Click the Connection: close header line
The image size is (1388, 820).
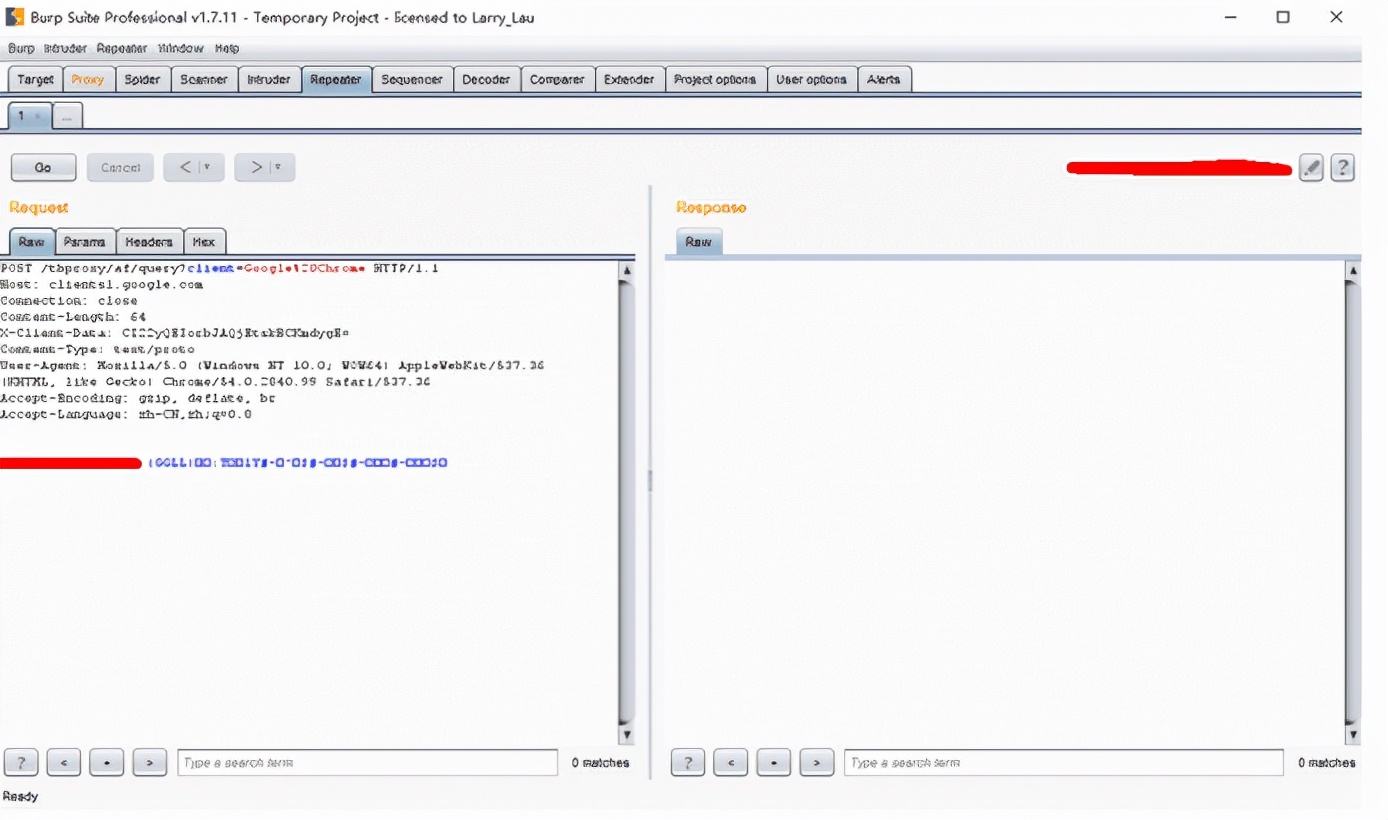click(69, 301)
